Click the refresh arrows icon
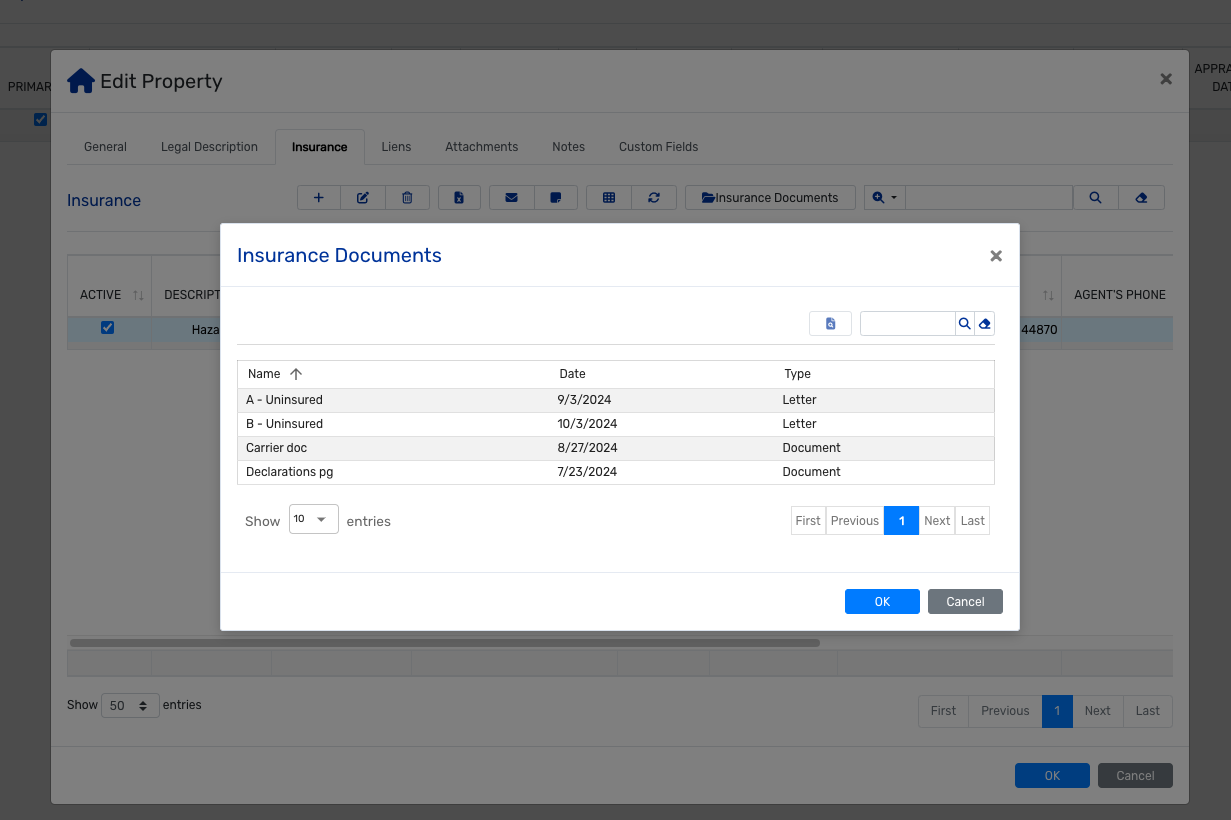The image size is (1231, 820). coord(654,198)
